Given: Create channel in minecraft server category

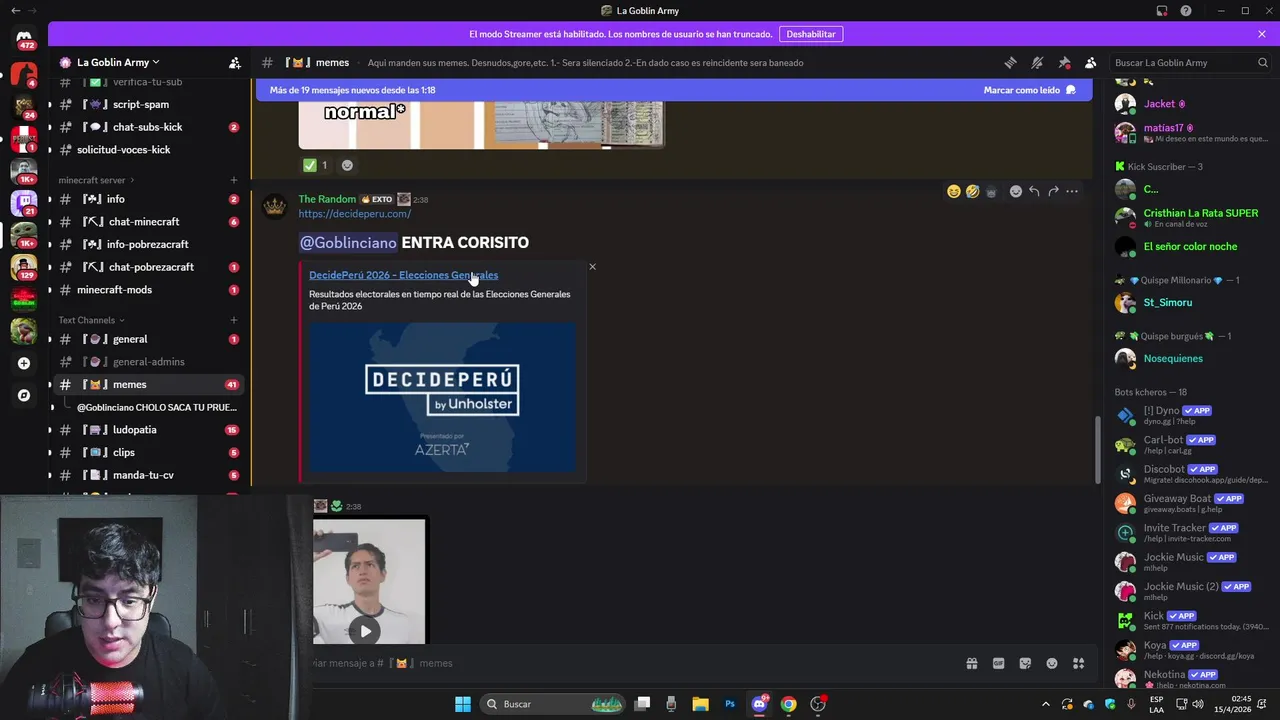Looking at the screenshot, I should point(234,180).
